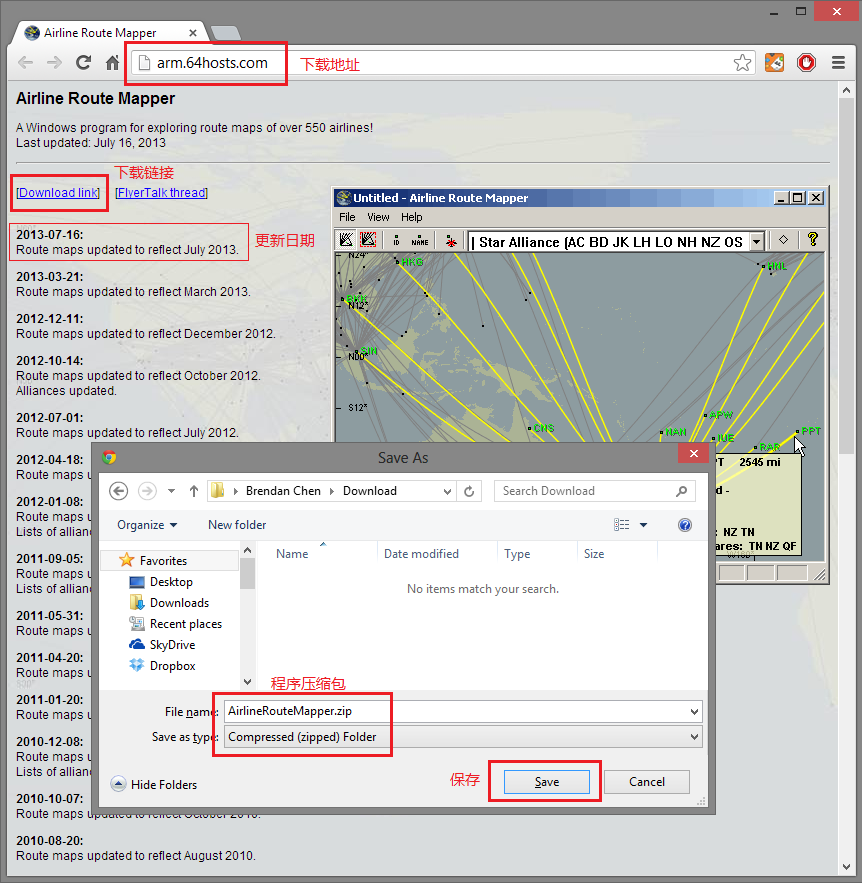Click the browser forward arrow
This screenshot has height=883, width=862.
click(x=55, y=63)
